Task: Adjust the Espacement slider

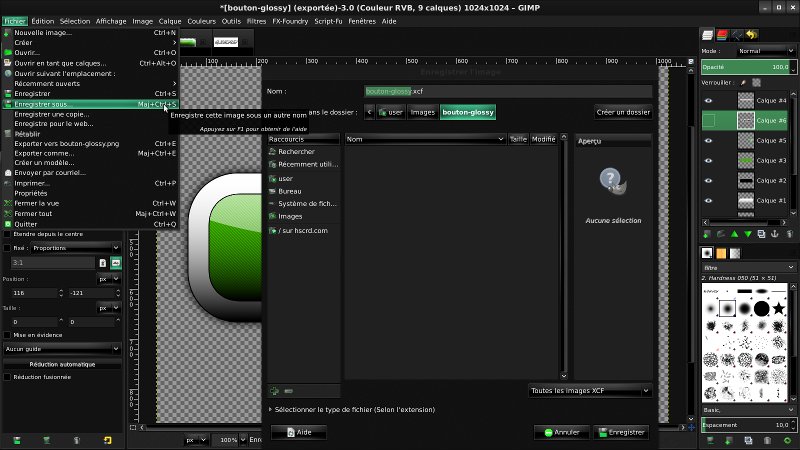Action: point(746,424)
